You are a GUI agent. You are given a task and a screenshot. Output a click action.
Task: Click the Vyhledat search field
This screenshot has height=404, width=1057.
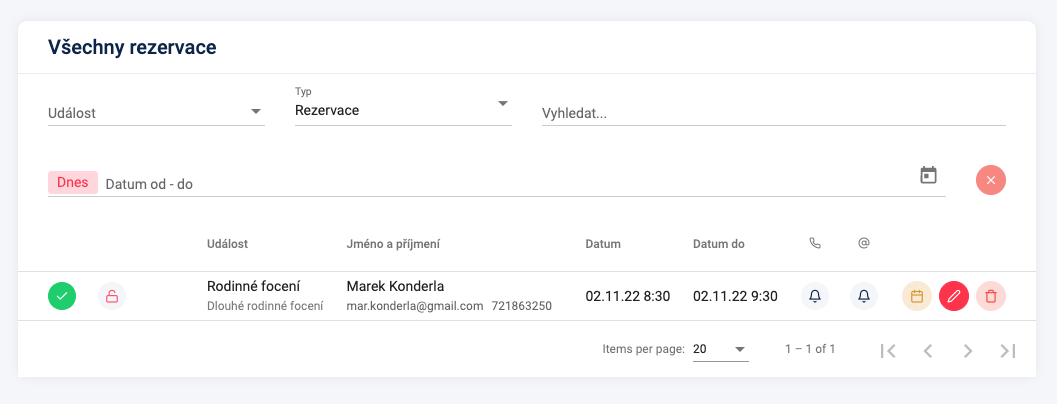point(774,113)
